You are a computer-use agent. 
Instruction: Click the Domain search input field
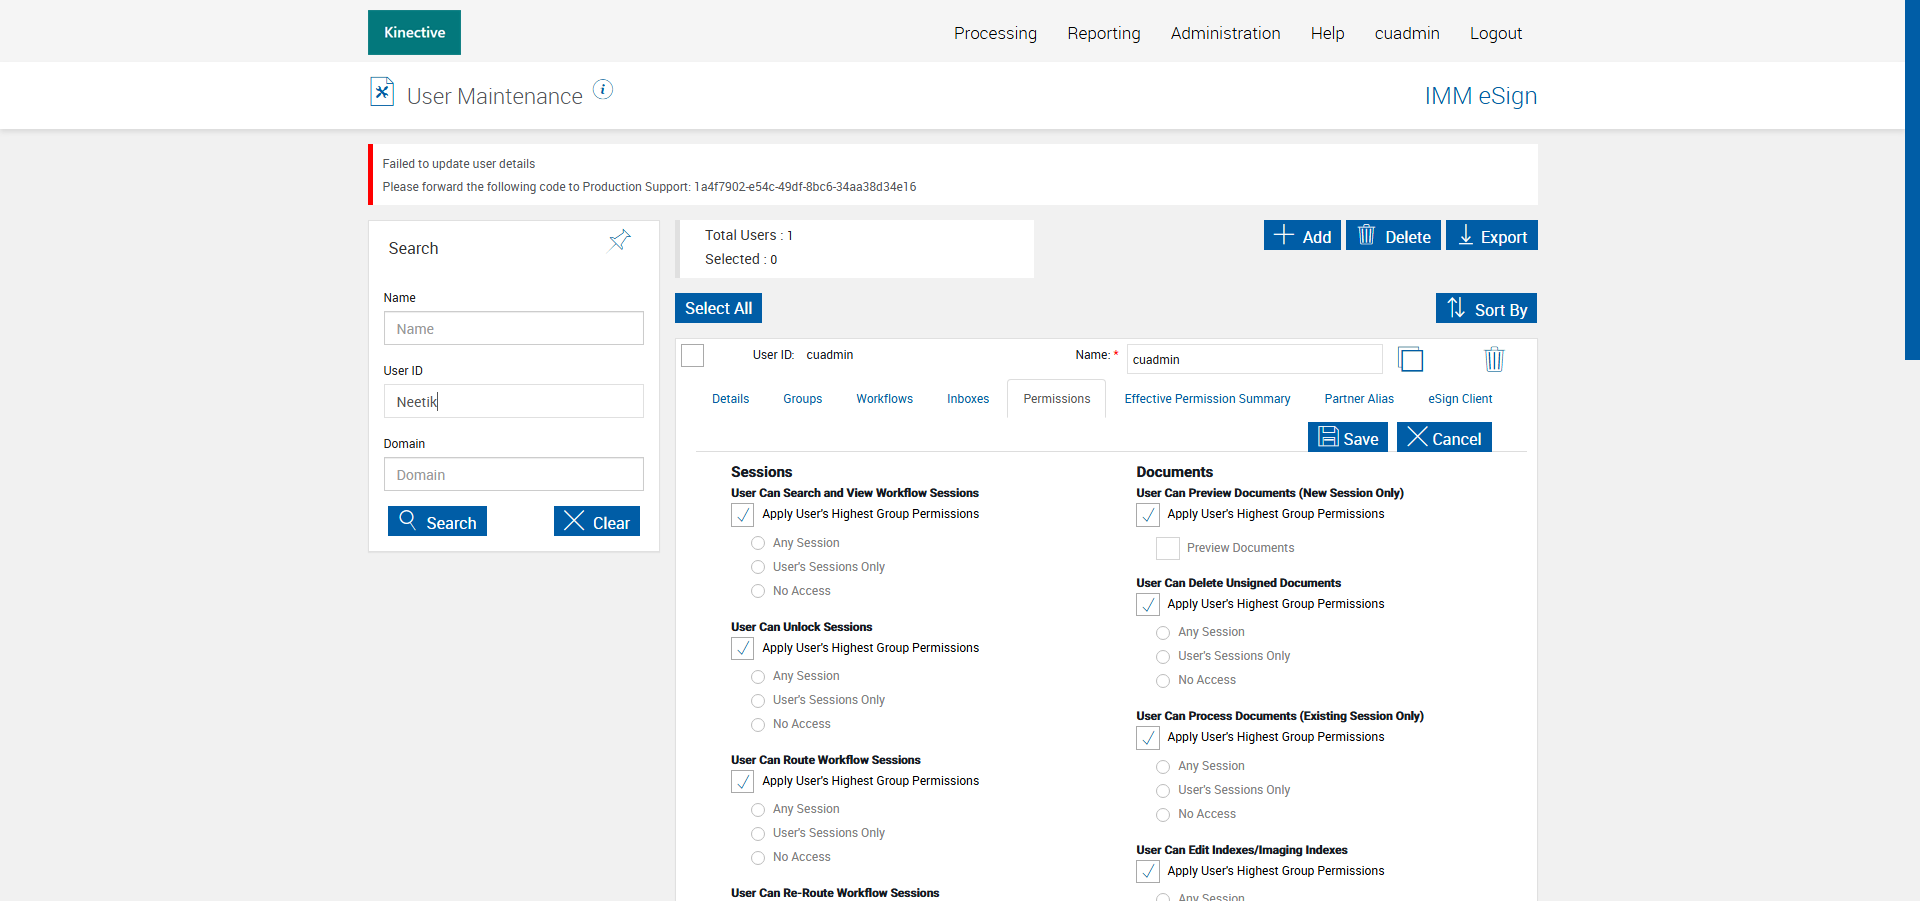[513, 475]
